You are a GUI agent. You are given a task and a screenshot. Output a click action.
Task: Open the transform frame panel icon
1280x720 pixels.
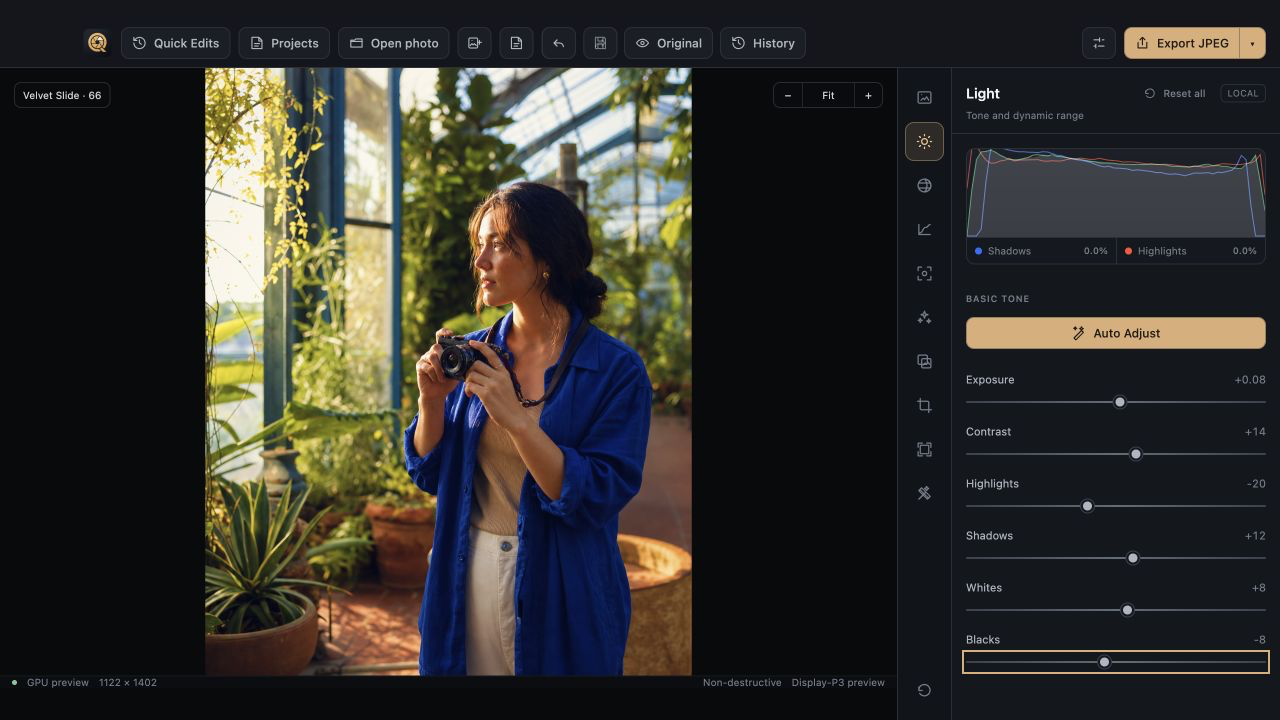924,449
